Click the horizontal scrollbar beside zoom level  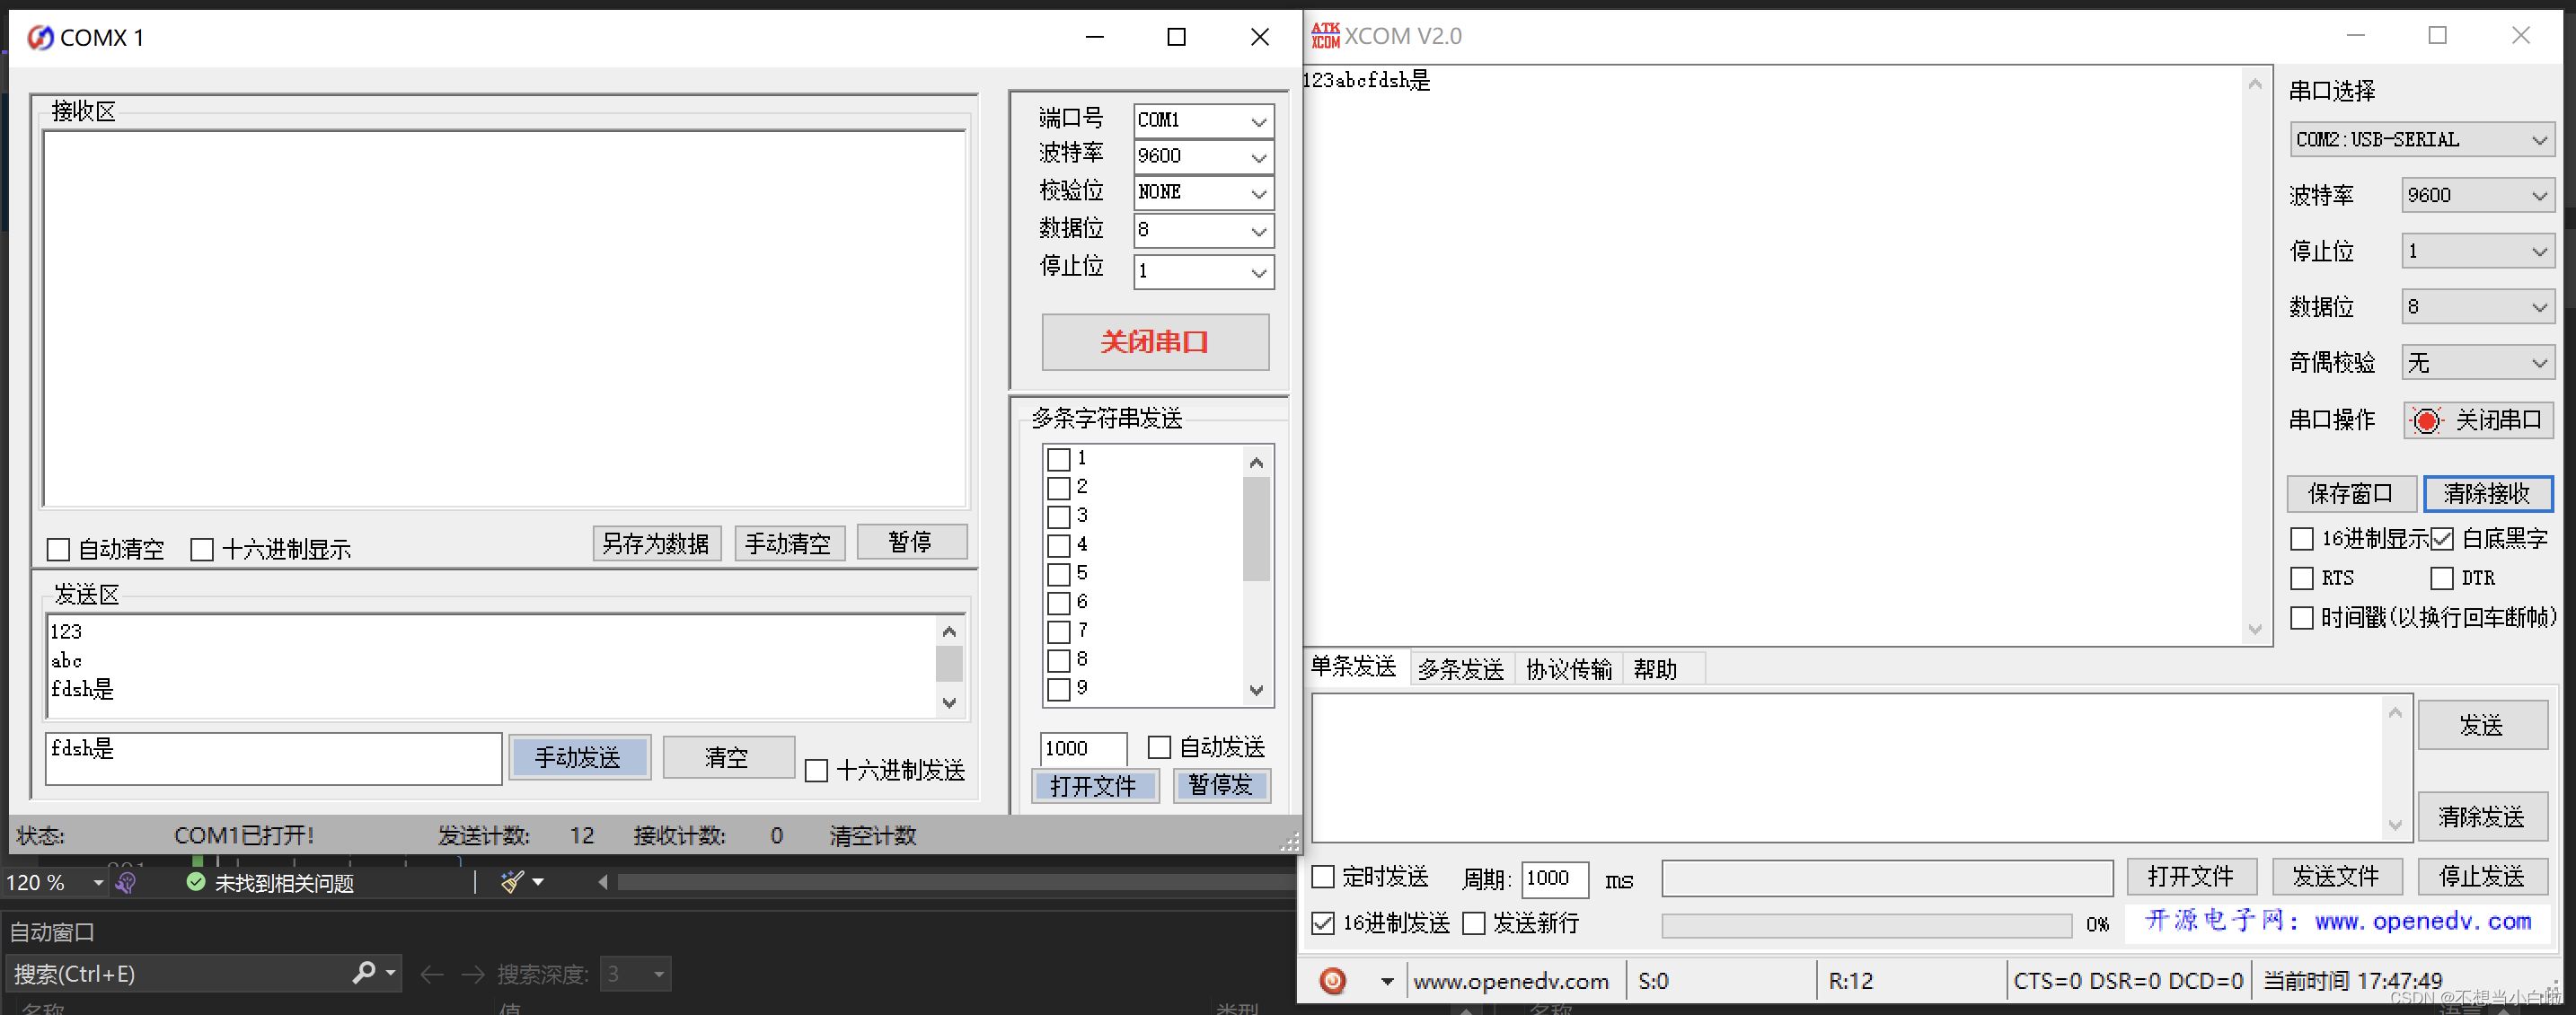coord(950,882)
